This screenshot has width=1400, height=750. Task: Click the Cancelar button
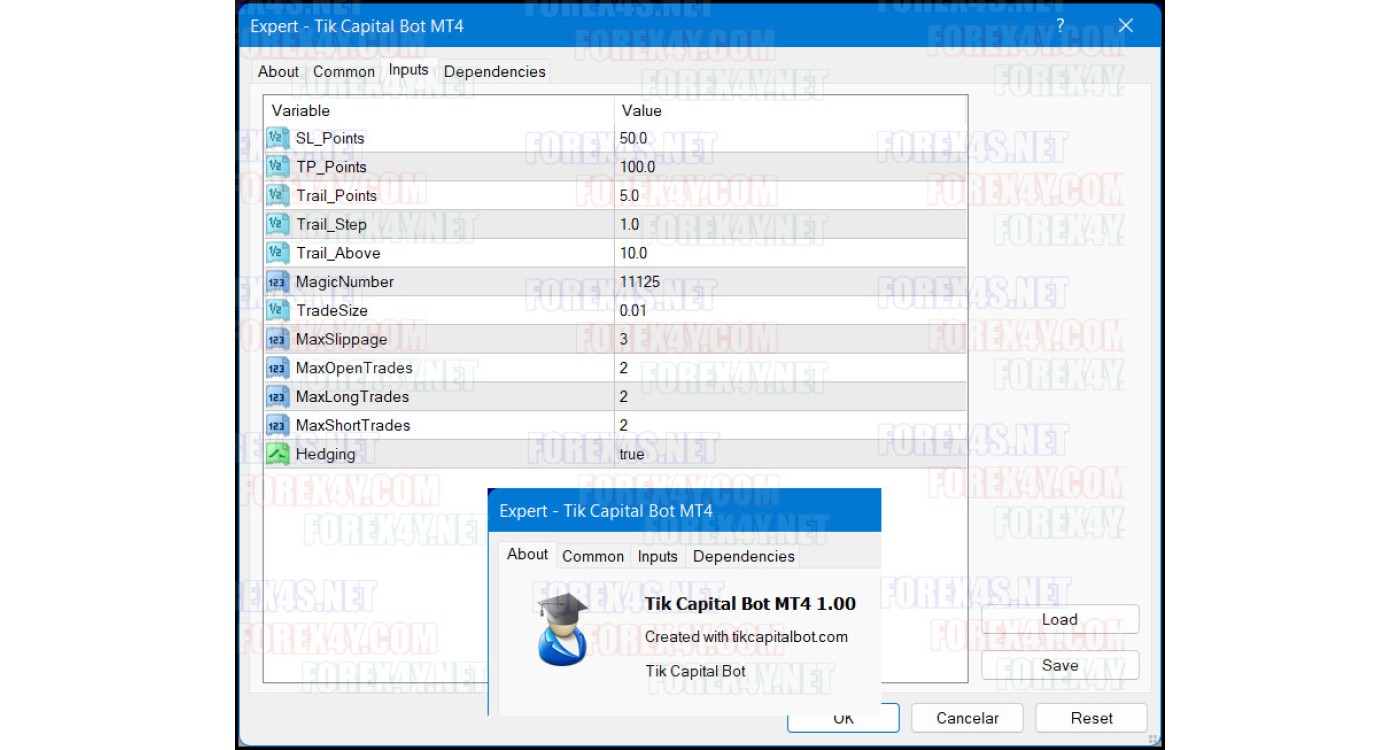click(x=967, y=718)
